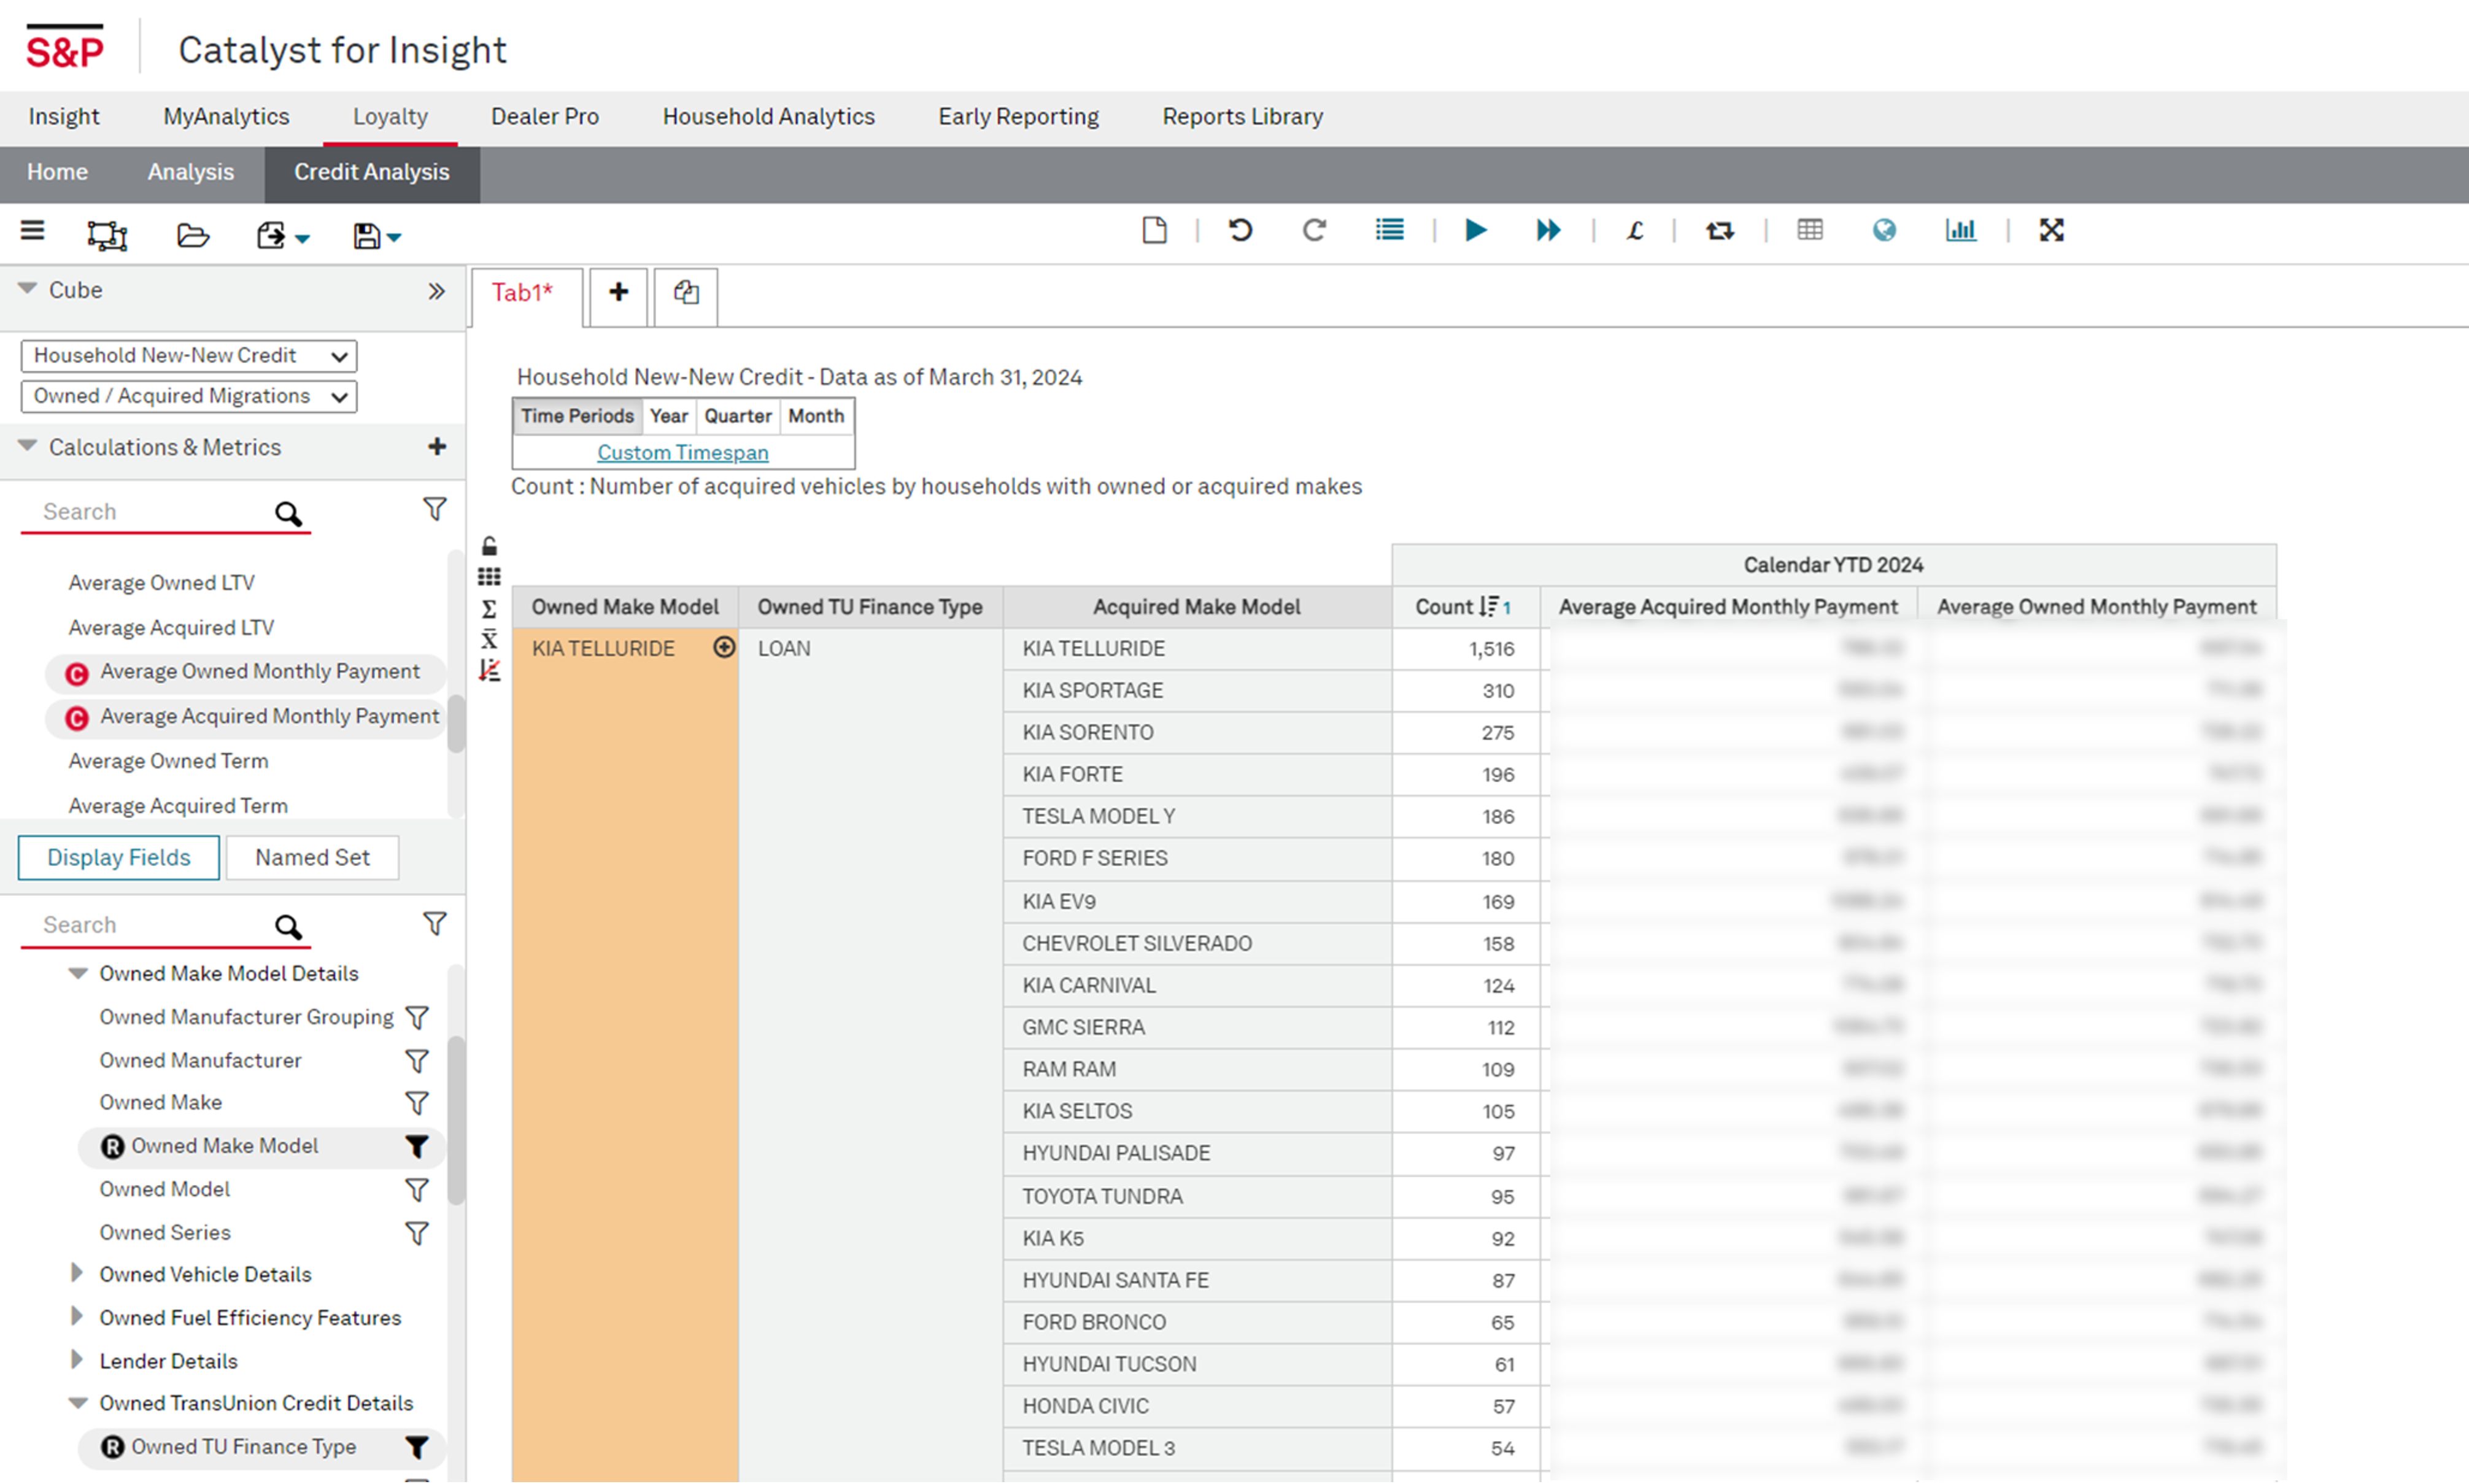The width and height of the screenshot is (2469, 1484).
Task: Click the swap axes icon
Action: tap(1719, 231)
